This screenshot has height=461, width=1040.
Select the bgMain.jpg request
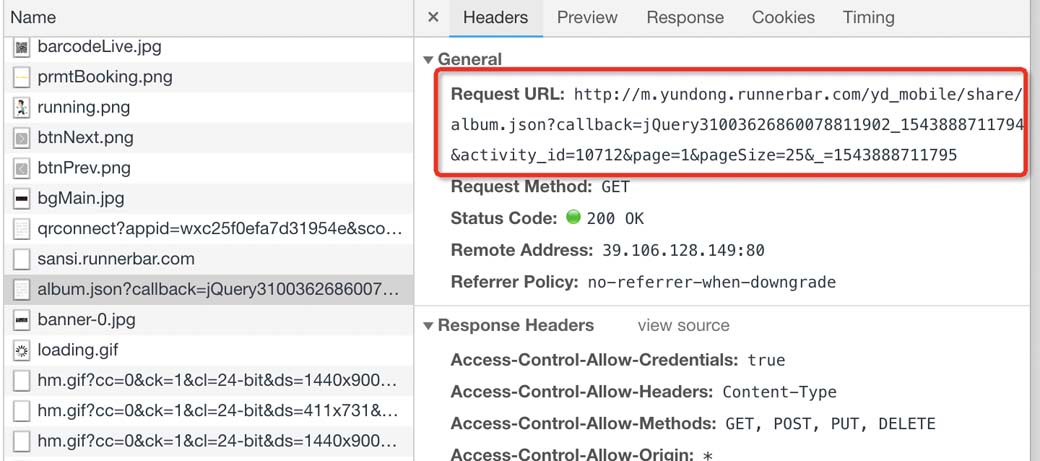[x=208, y=198]
